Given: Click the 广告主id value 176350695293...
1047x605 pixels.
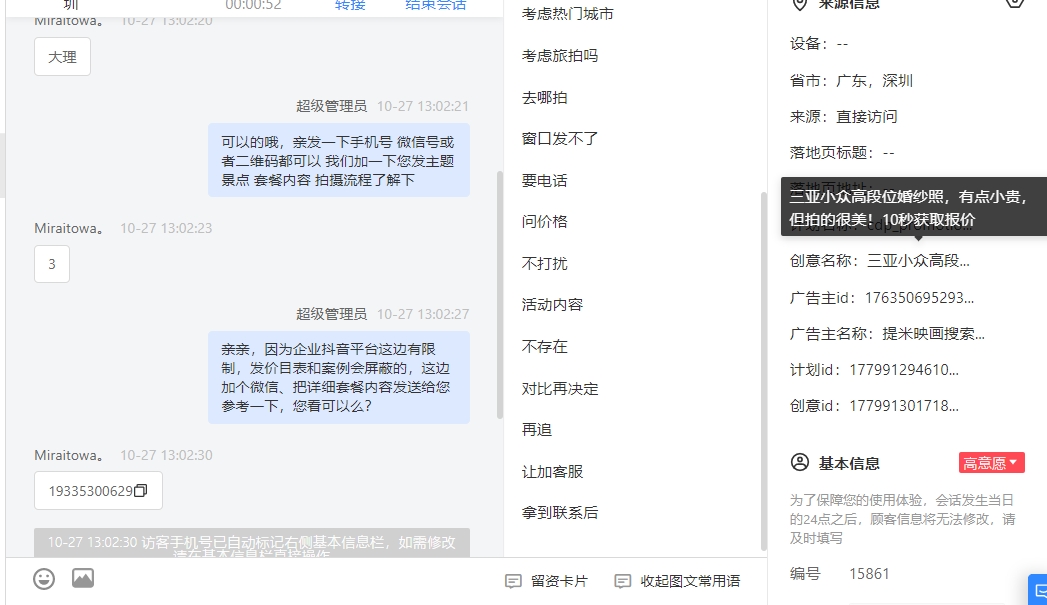Looking at the screenshot, I should click(919, 298).
